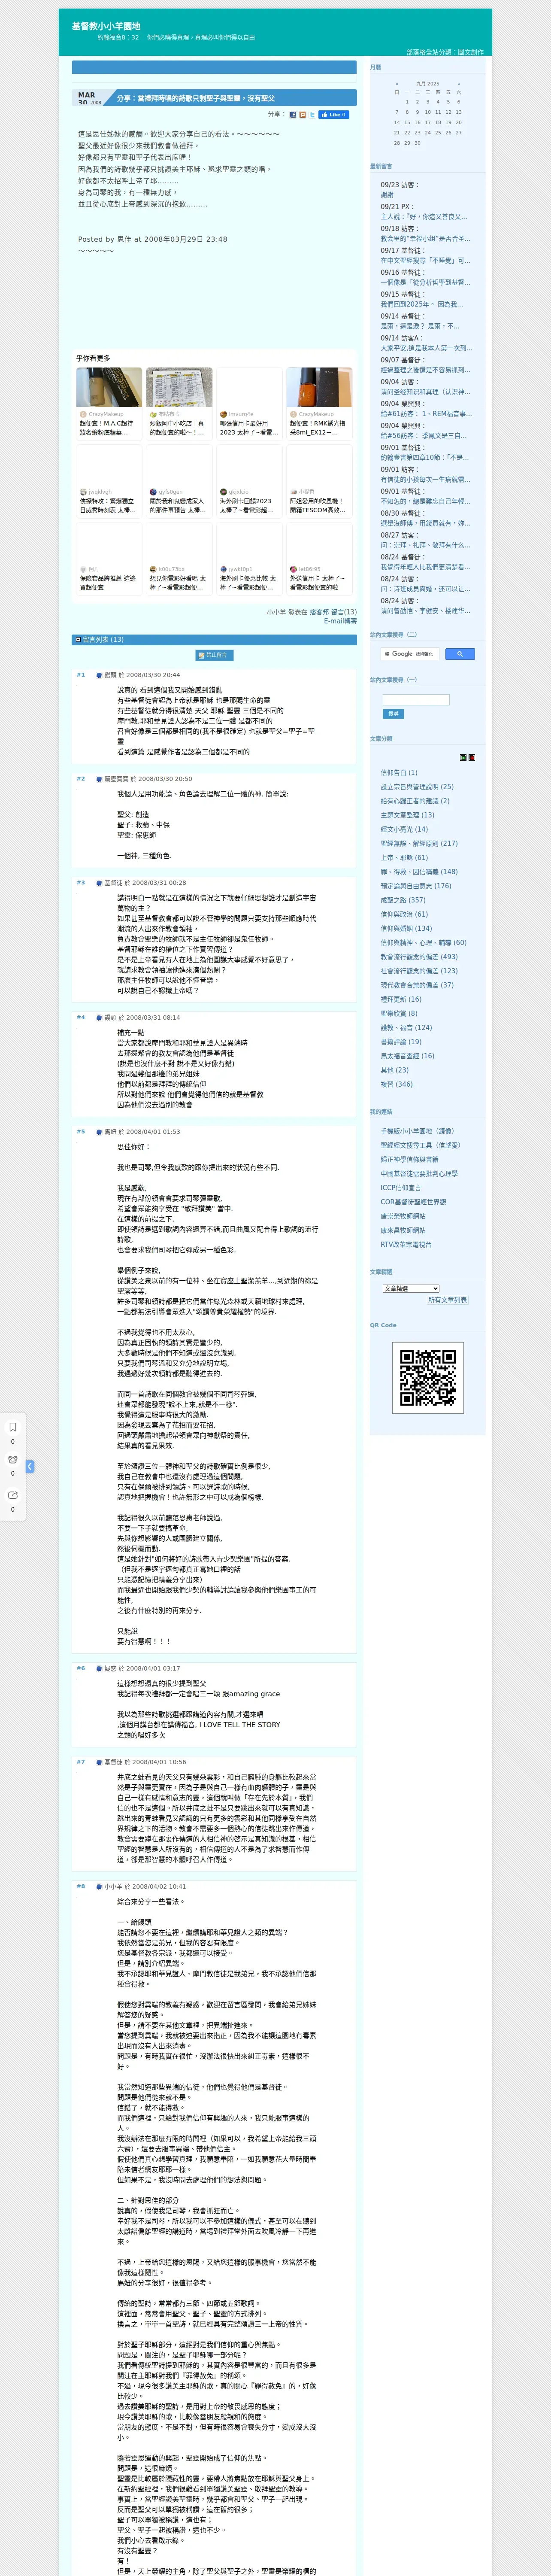
Task: Click the Google search magnifier button
Action: [459, 654]
